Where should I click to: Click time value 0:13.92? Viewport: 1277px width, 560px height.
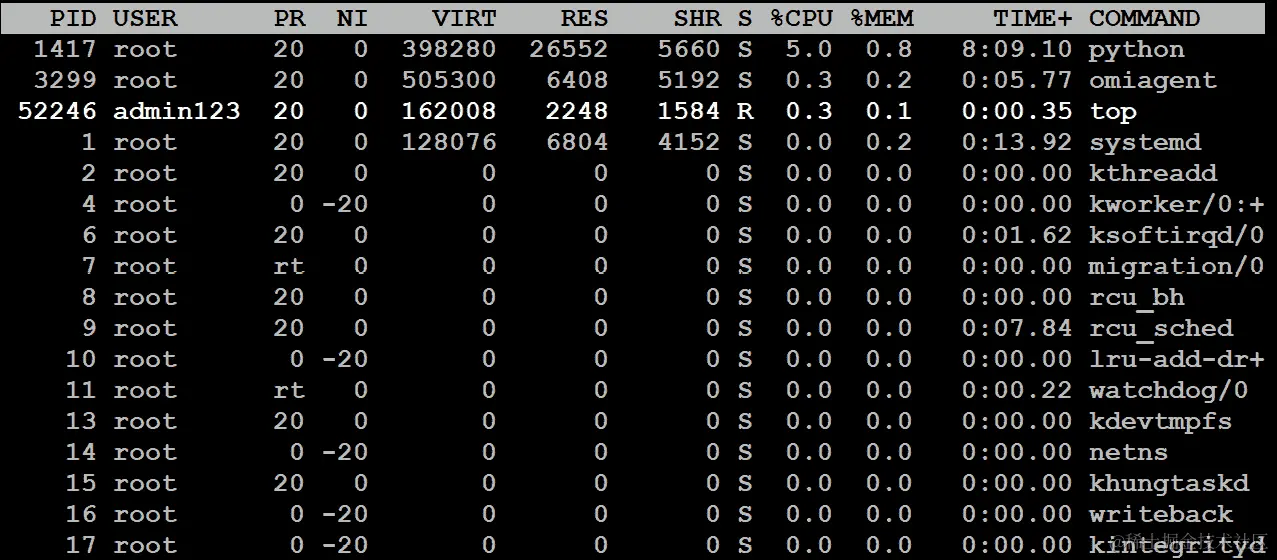[1017, 143]
